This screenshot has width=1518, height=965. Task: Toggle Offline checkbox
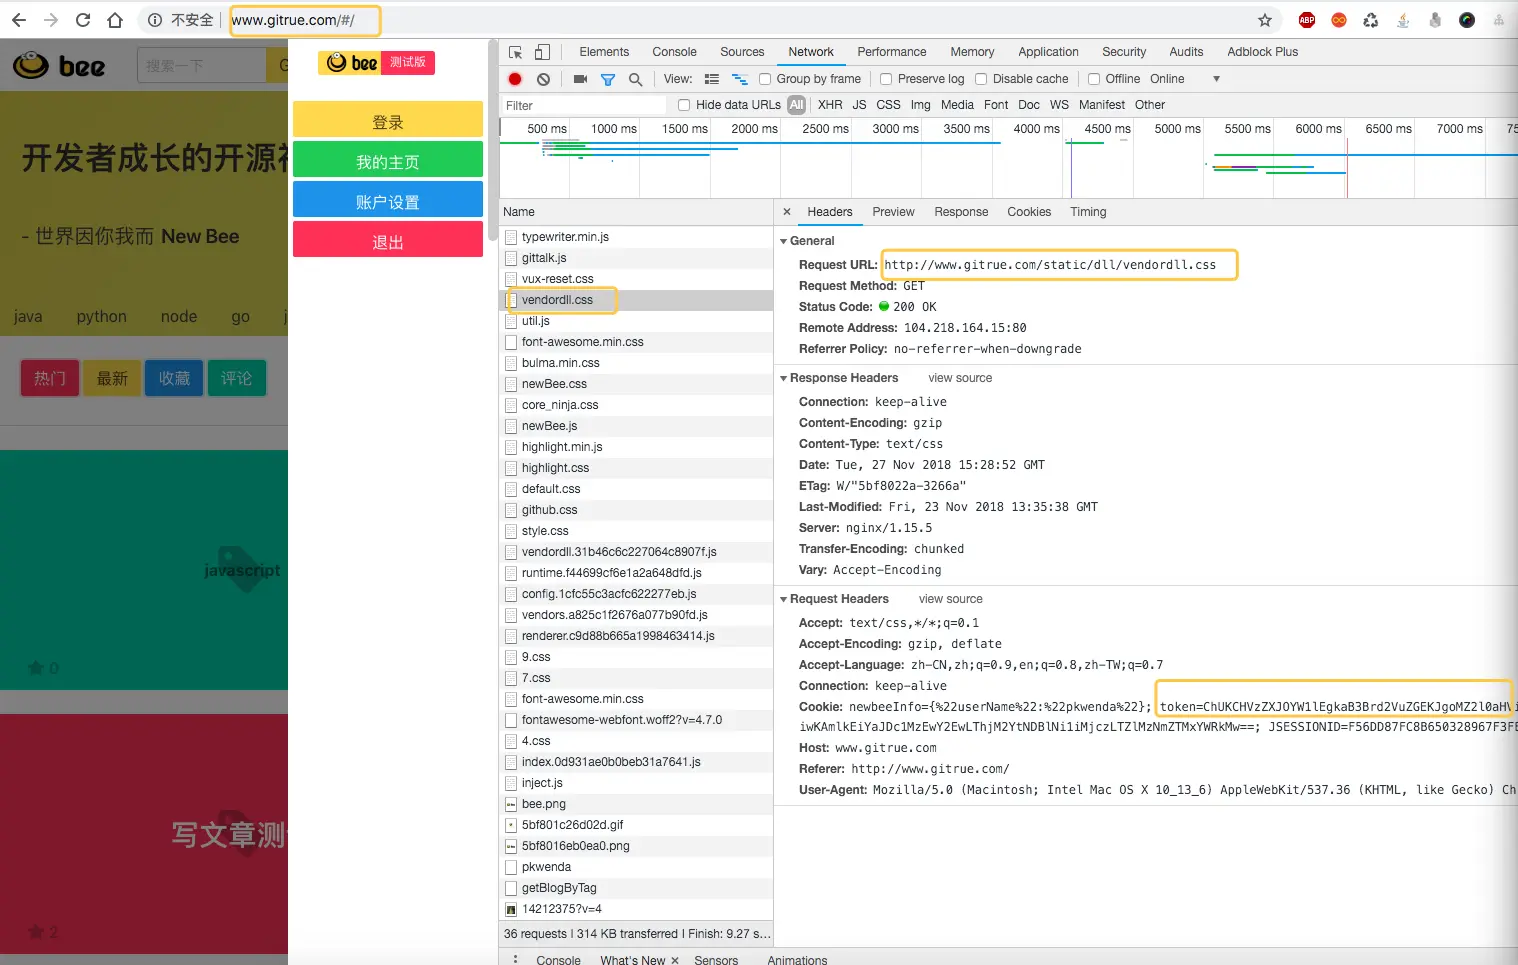coord(1094,79)
